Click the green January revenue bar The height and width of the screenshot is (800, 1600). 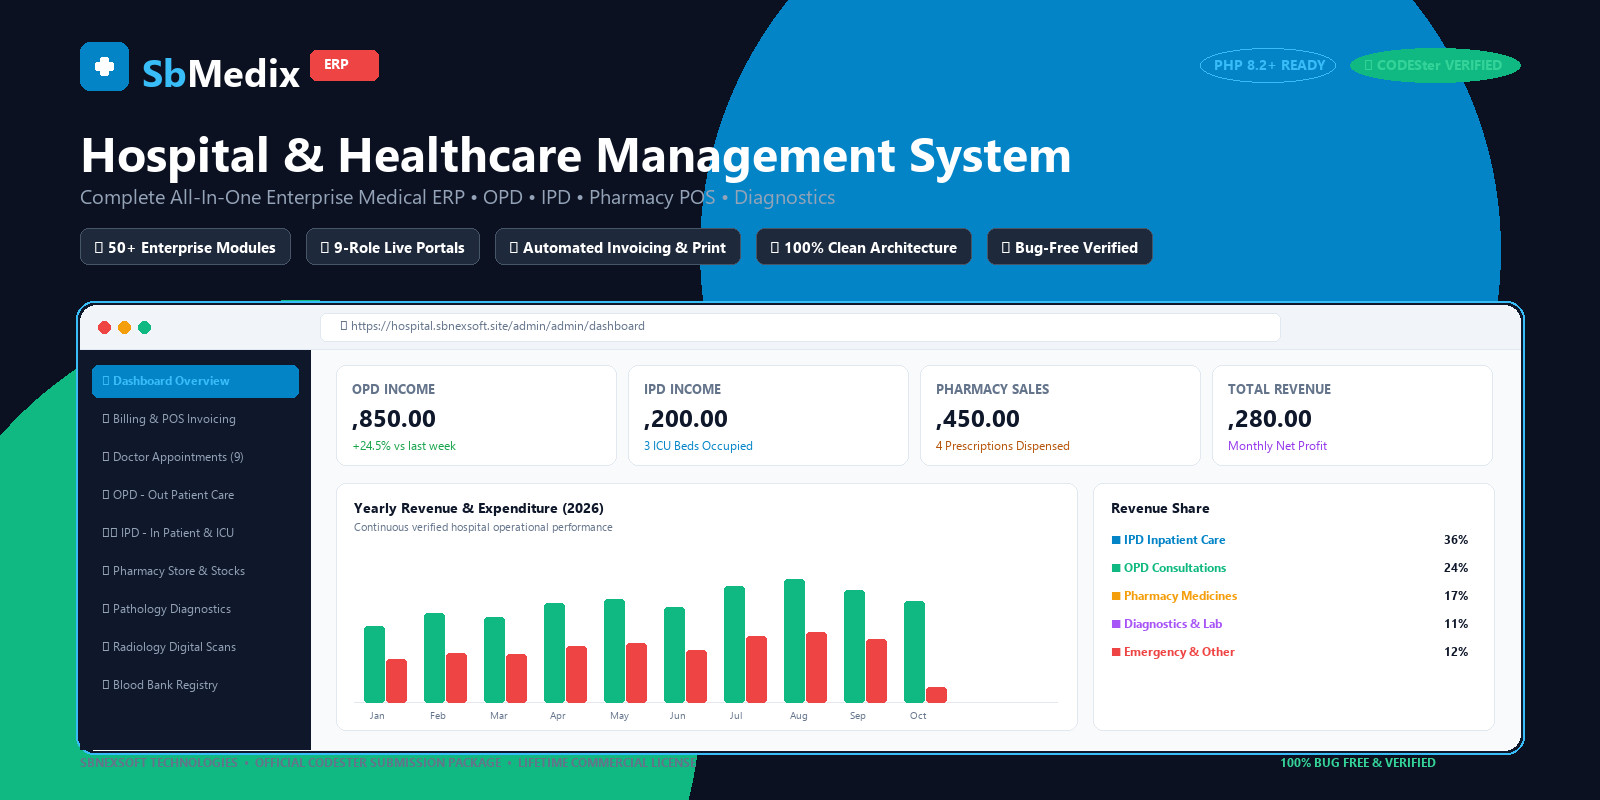375,664
